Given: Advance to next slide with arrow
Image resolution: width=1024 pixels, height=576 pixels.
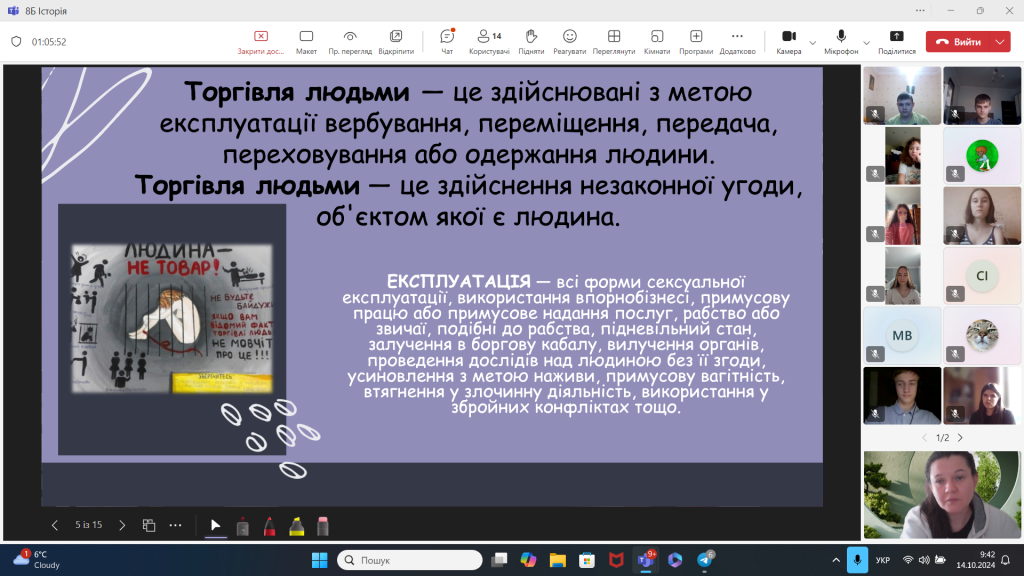Looking at the screenshot, I should (x=121, y=524).
